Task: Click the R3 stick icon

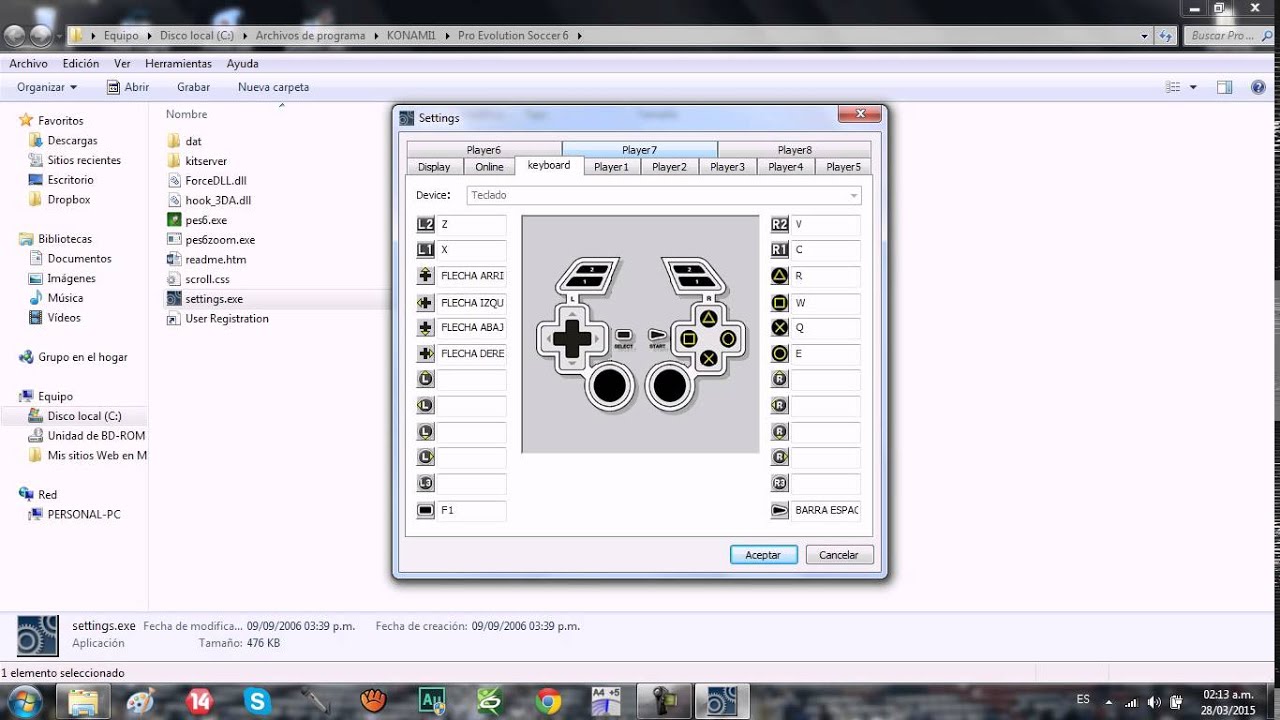Action: coord(780,484)
